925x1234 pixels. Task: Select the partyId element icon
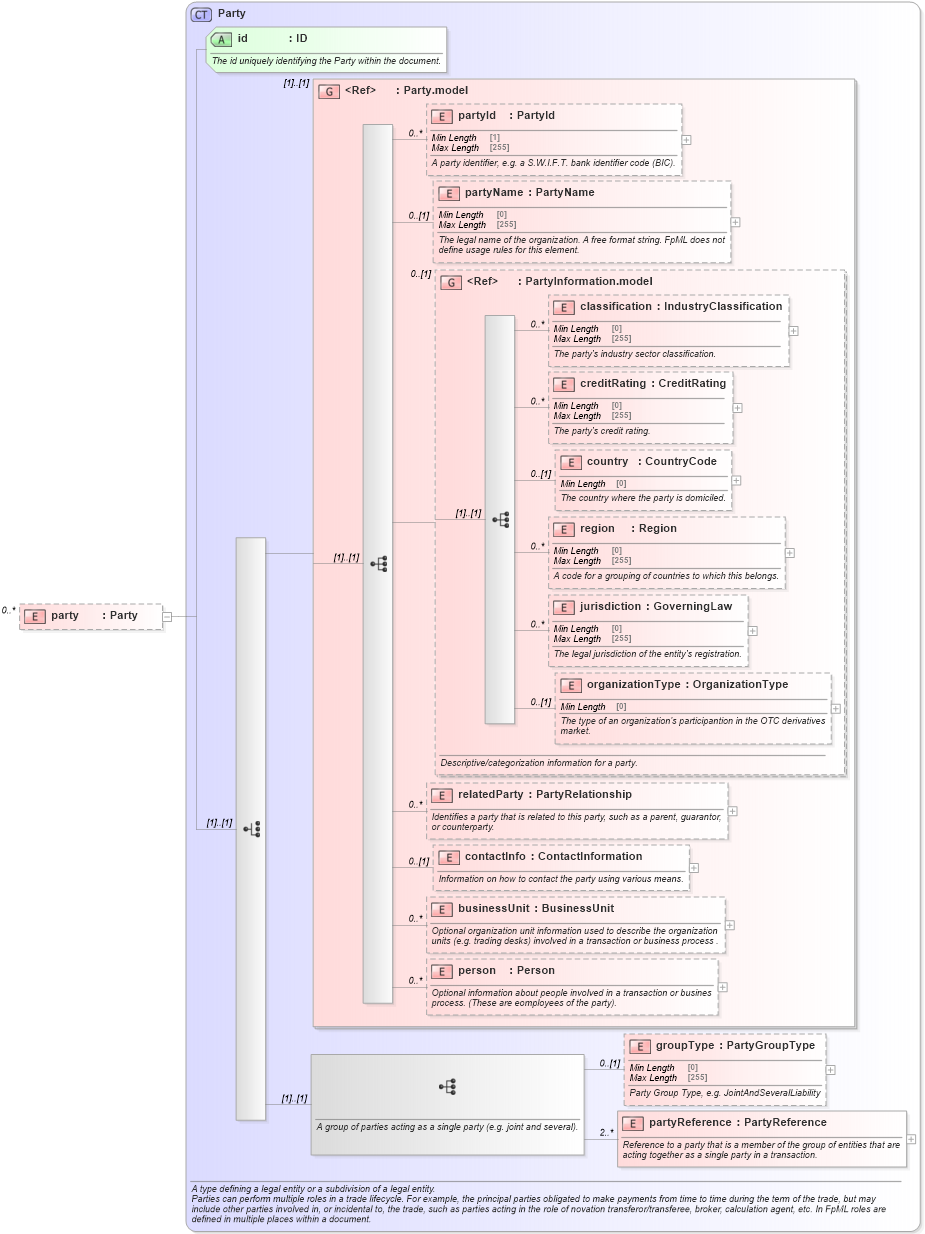[442, 115]
